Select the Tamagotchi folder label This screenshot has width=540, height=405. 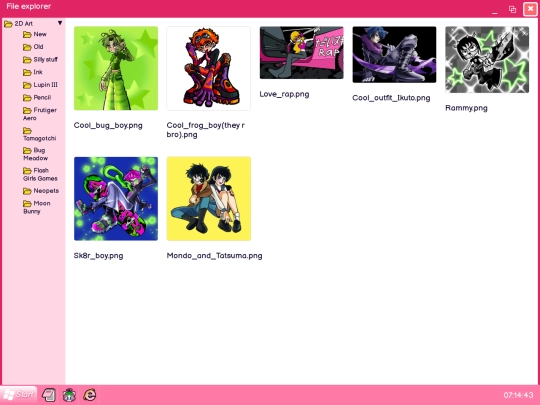pos(40,138)
